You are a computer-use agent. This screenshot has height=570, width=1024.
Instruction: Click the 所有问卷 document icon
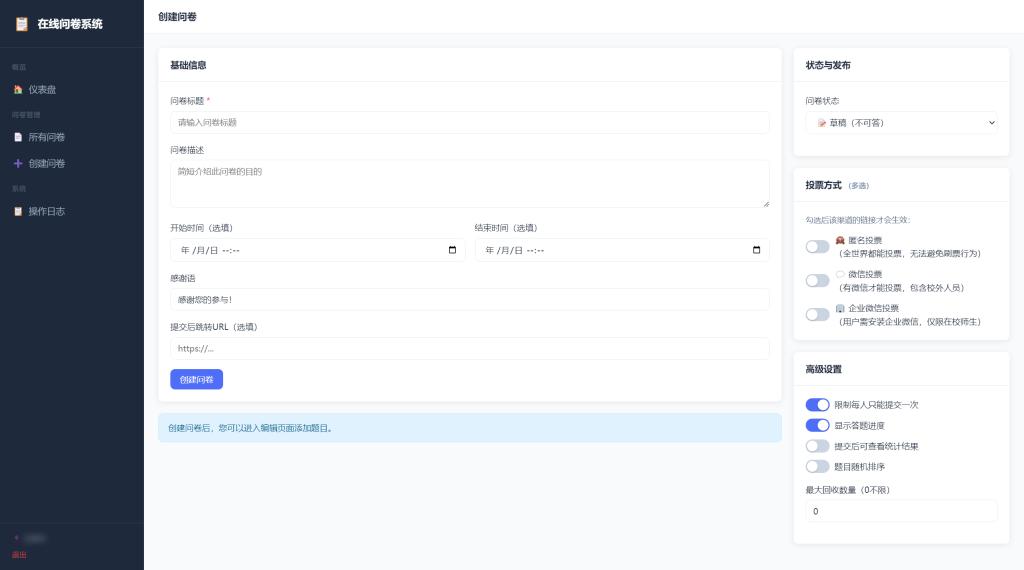point(18,137)
